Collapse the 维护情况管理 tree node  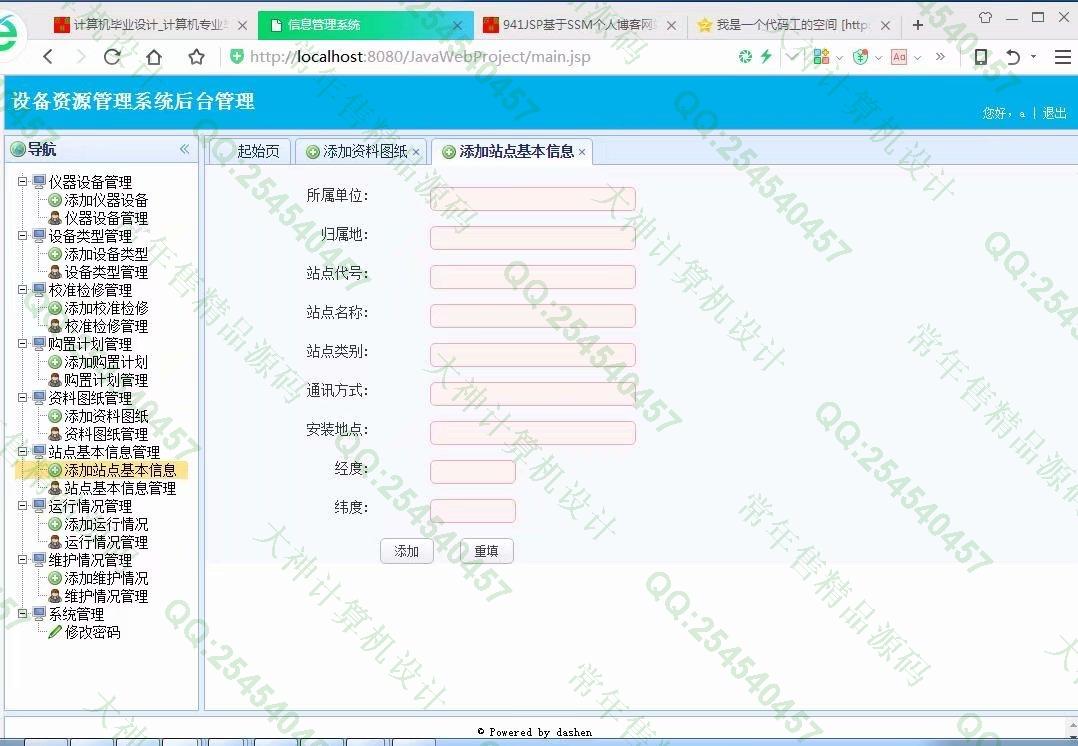pyautogui.click(x=22, y=560)
